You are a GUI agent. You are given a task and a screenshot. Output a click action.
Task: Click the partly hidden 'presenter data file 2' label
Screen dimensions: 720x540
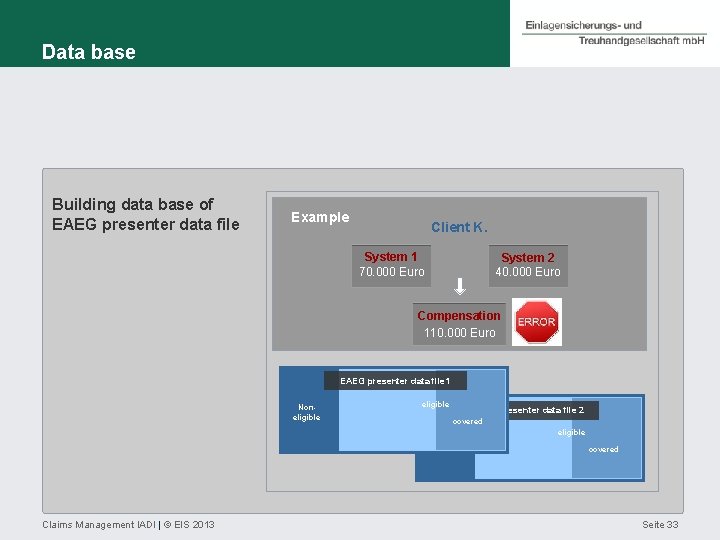pyautogui.click(x=553, y=410)
